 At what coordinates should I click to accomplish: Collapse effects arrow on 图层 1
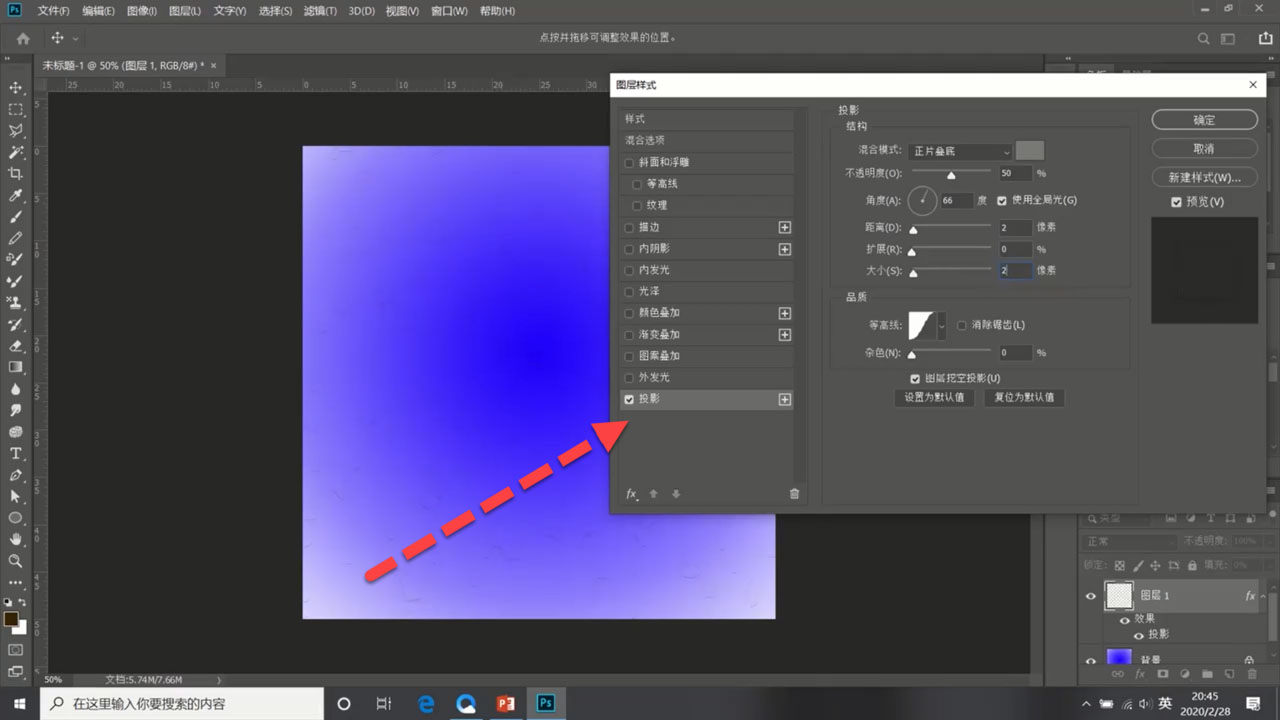(x=1265, y=596)
